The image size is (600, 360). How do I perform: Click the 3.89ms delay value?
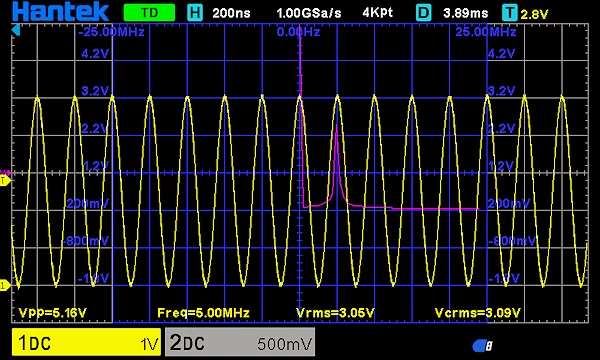[465, 13]
